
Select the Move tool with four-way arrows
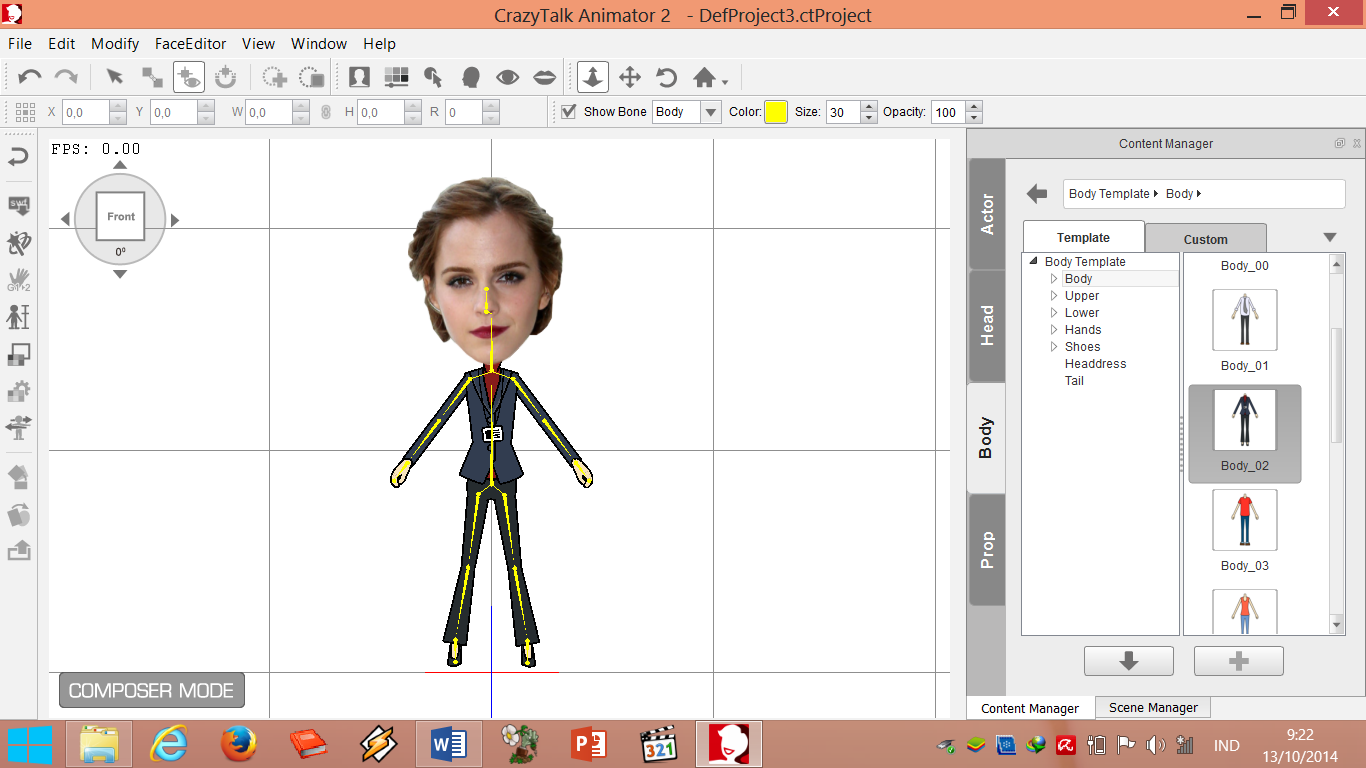click(630, 76)
